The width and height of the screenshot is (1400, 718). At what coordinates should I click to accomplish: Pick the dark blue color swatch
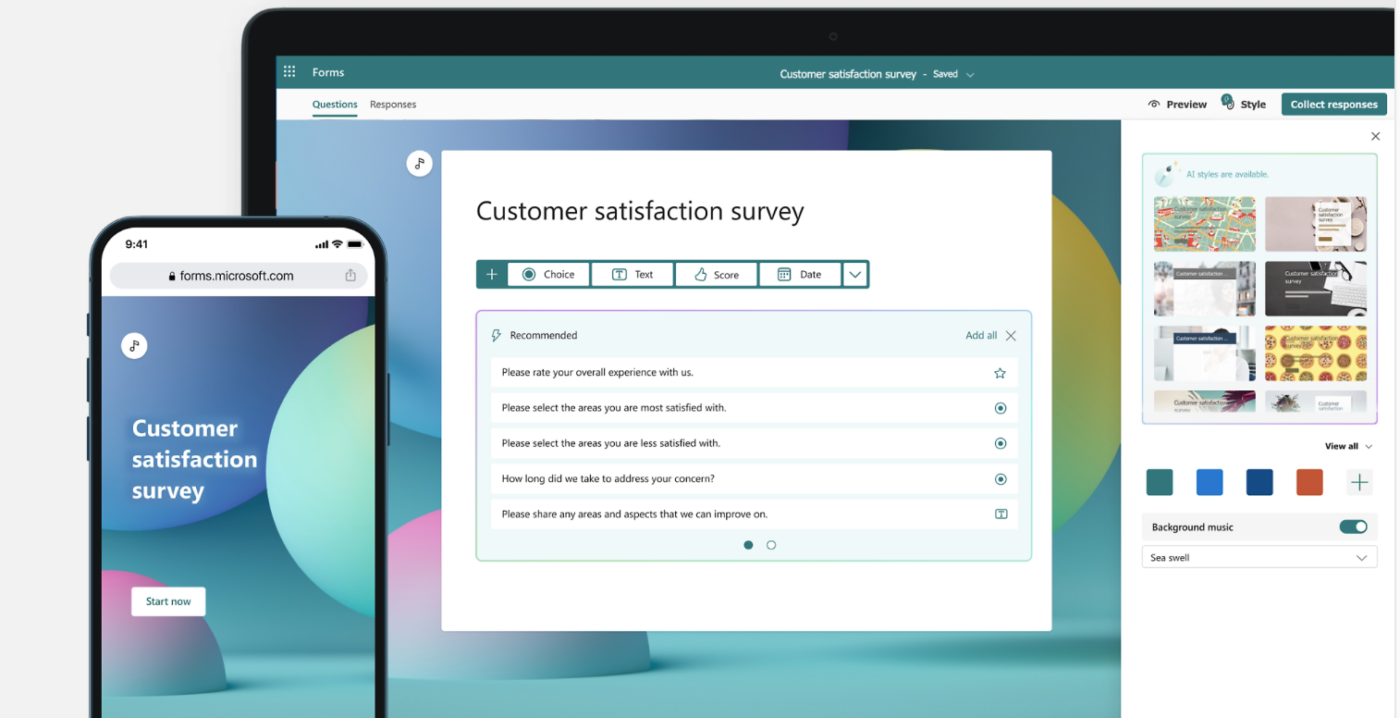1259,482
